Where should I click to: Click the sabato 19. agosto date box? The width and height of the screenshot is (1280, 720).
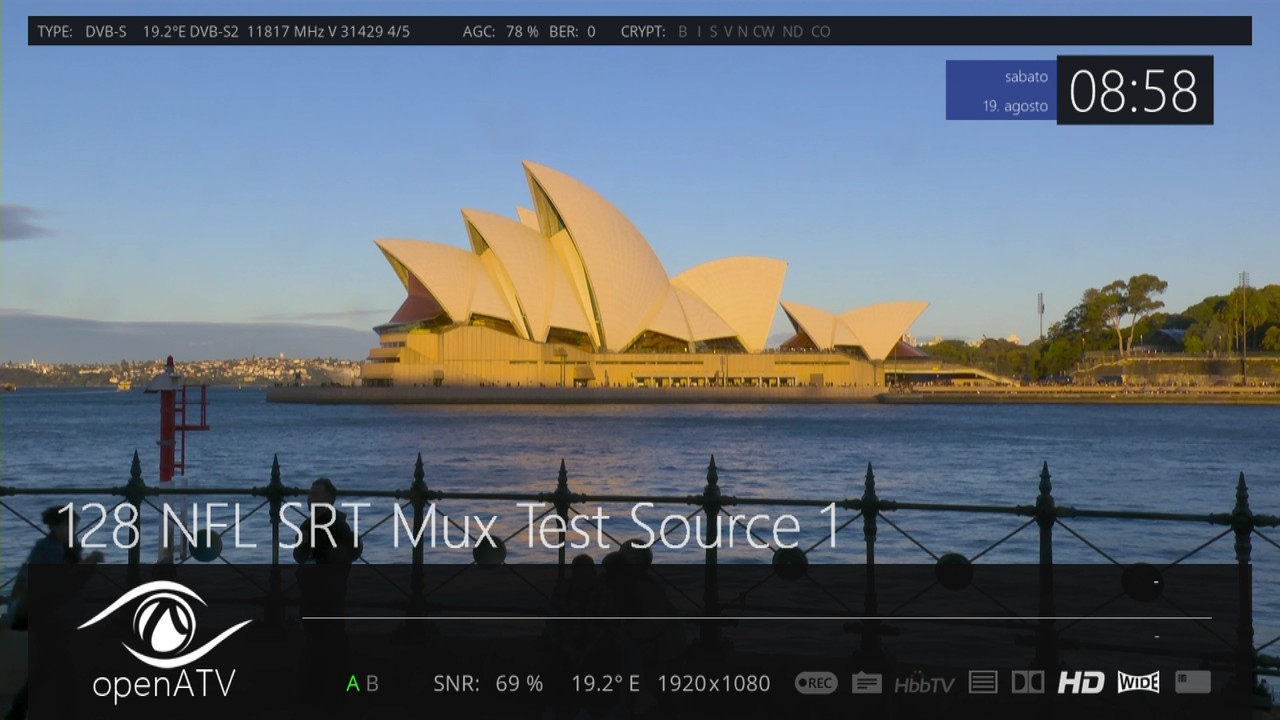point(1001,90)
